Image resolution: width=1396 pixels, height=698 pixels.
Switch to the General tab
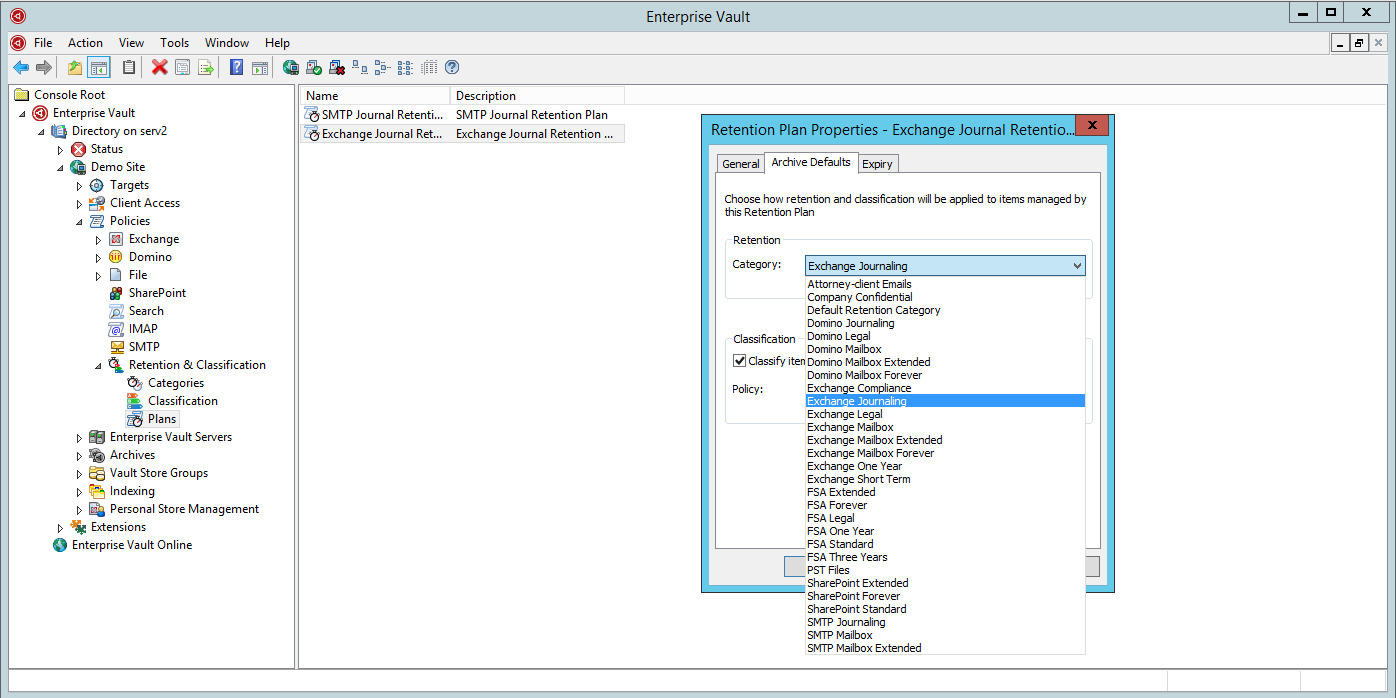pyautogui.click(x=741, y=164)
